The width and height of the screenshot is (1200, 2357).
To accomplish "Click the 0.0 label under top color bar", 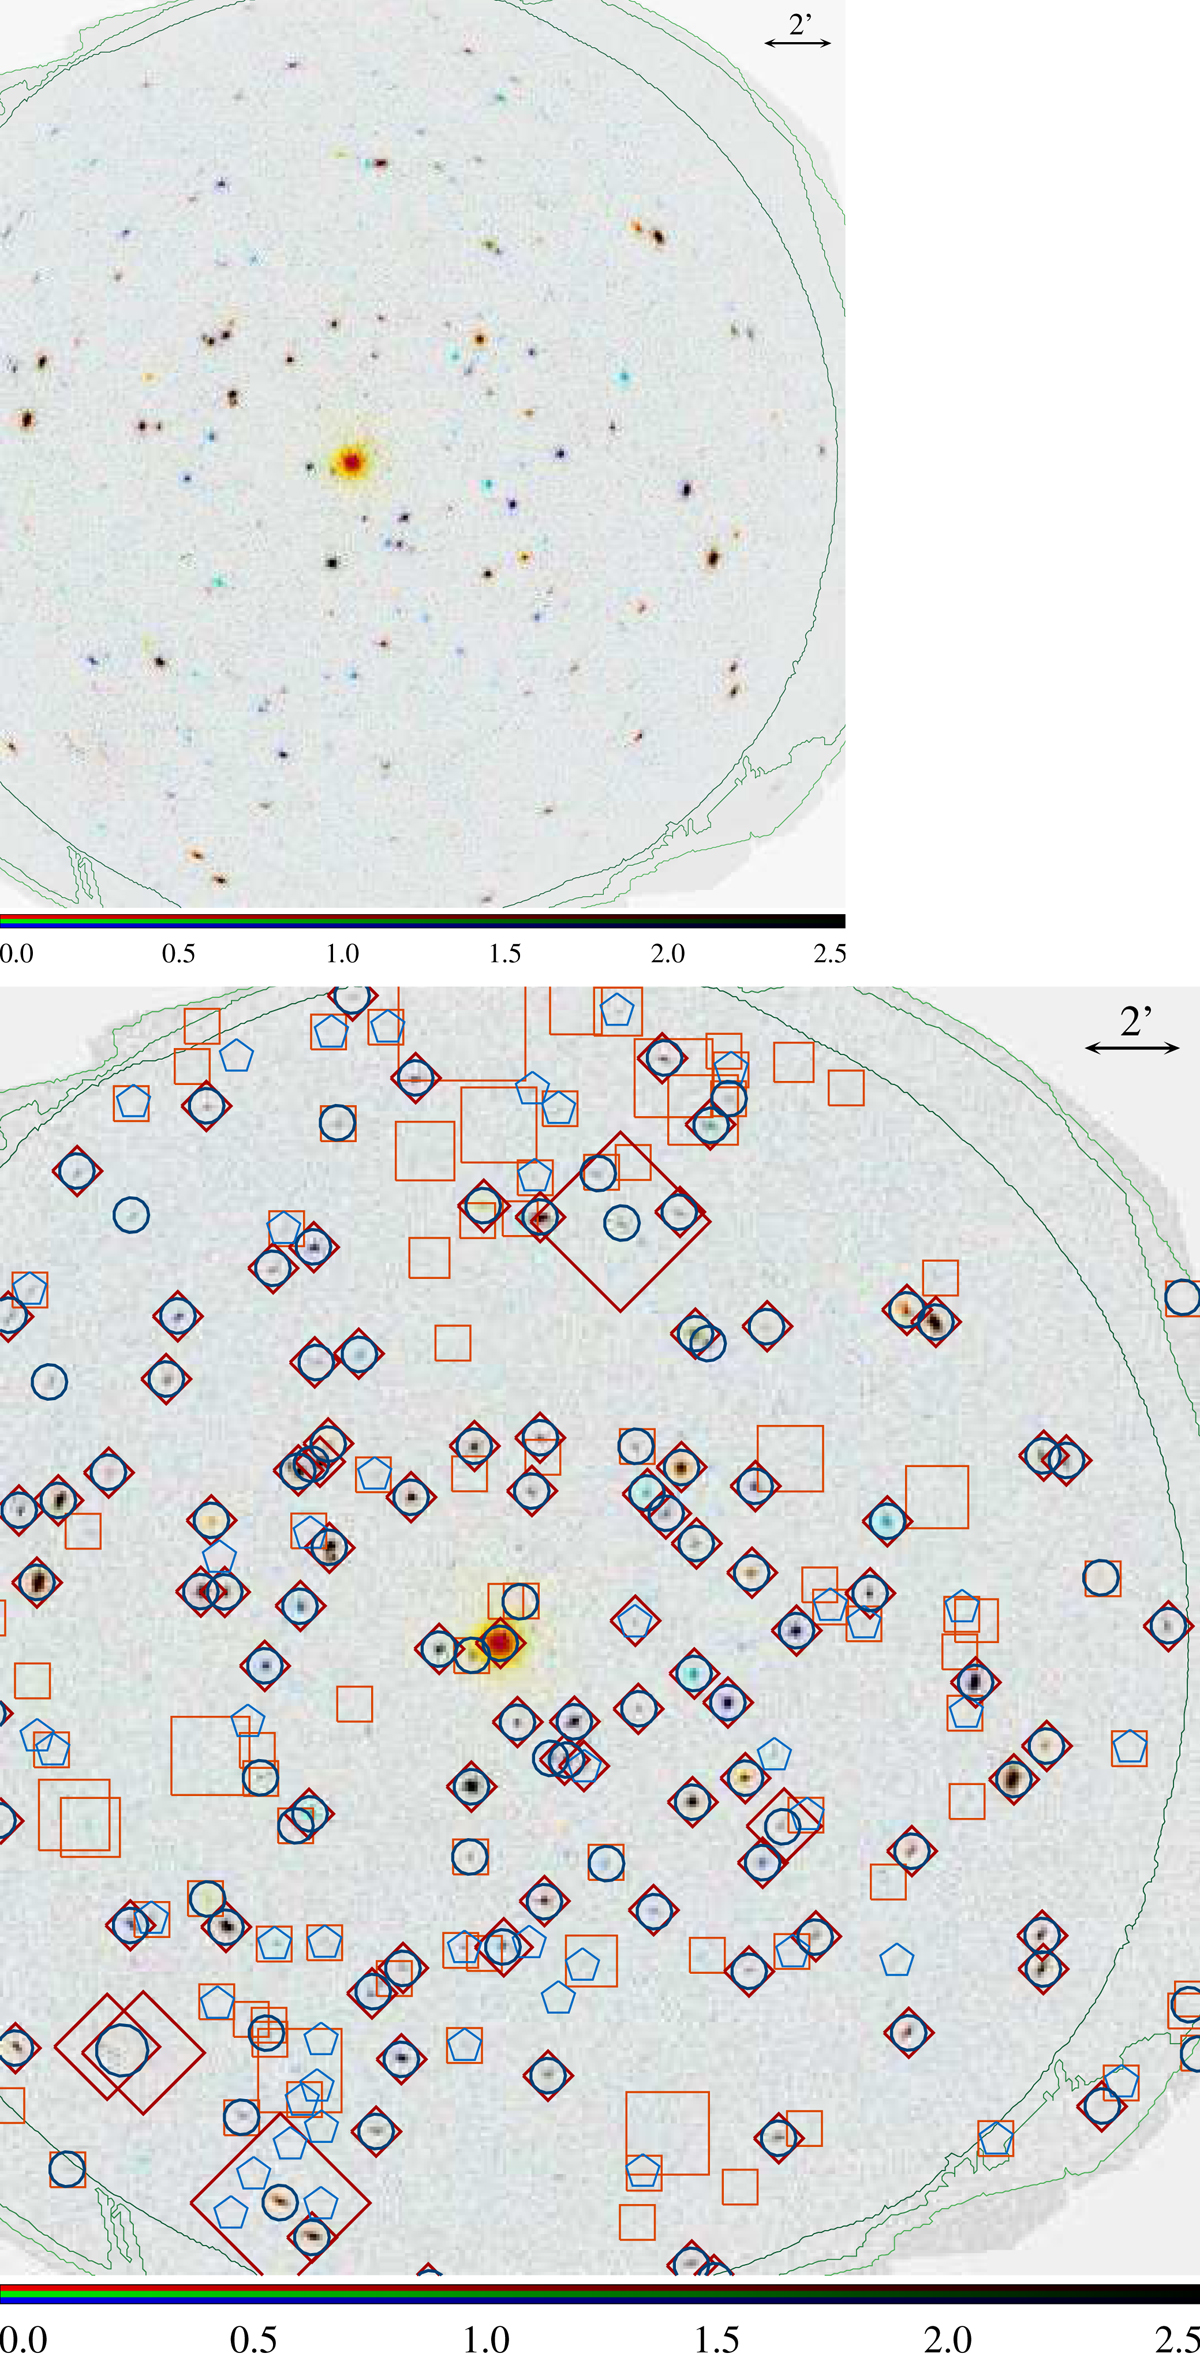I will click(17, 953).
